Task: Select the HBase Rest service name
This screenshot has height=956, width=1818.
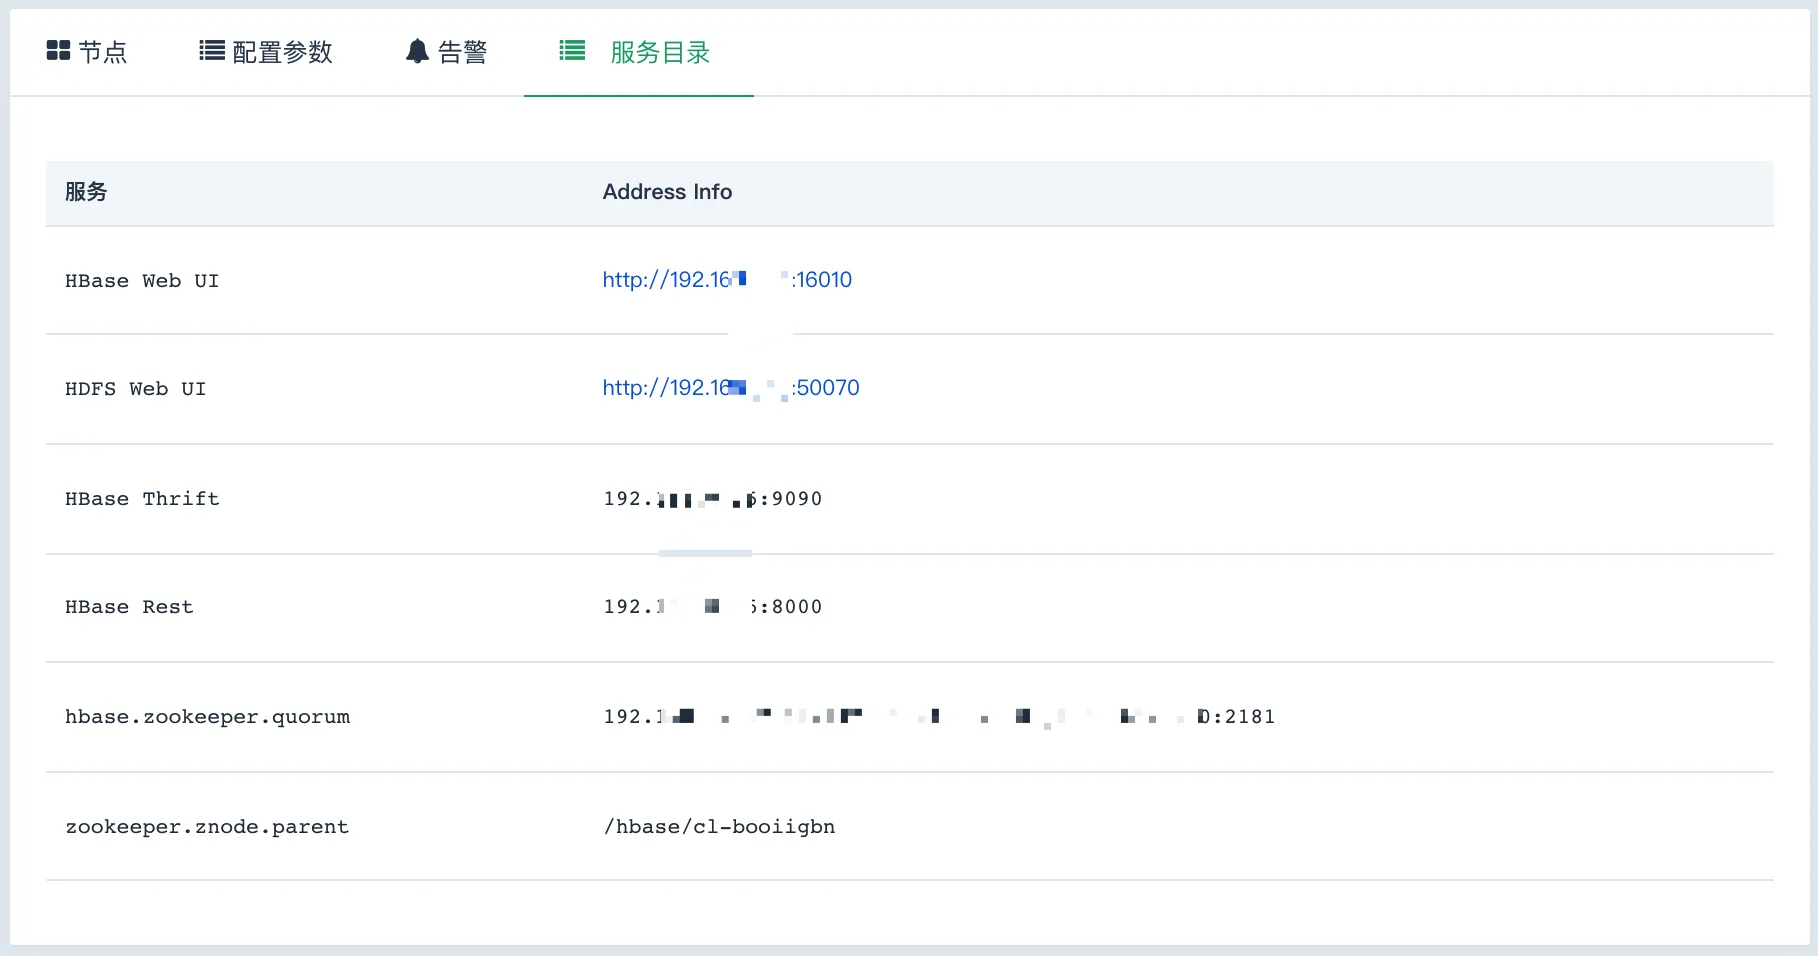Action: pyautogui.click(x=129, y=607)
